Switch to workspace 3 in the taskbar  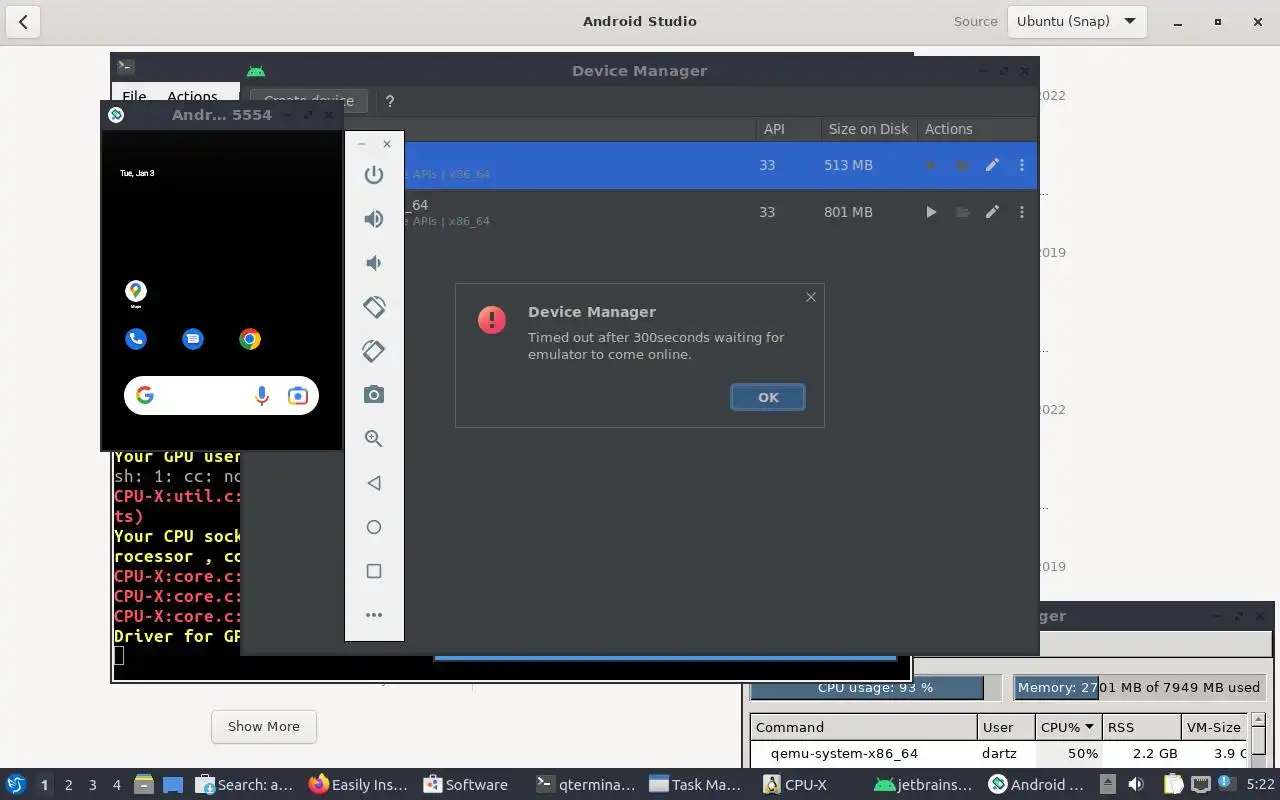pos(92,785)
